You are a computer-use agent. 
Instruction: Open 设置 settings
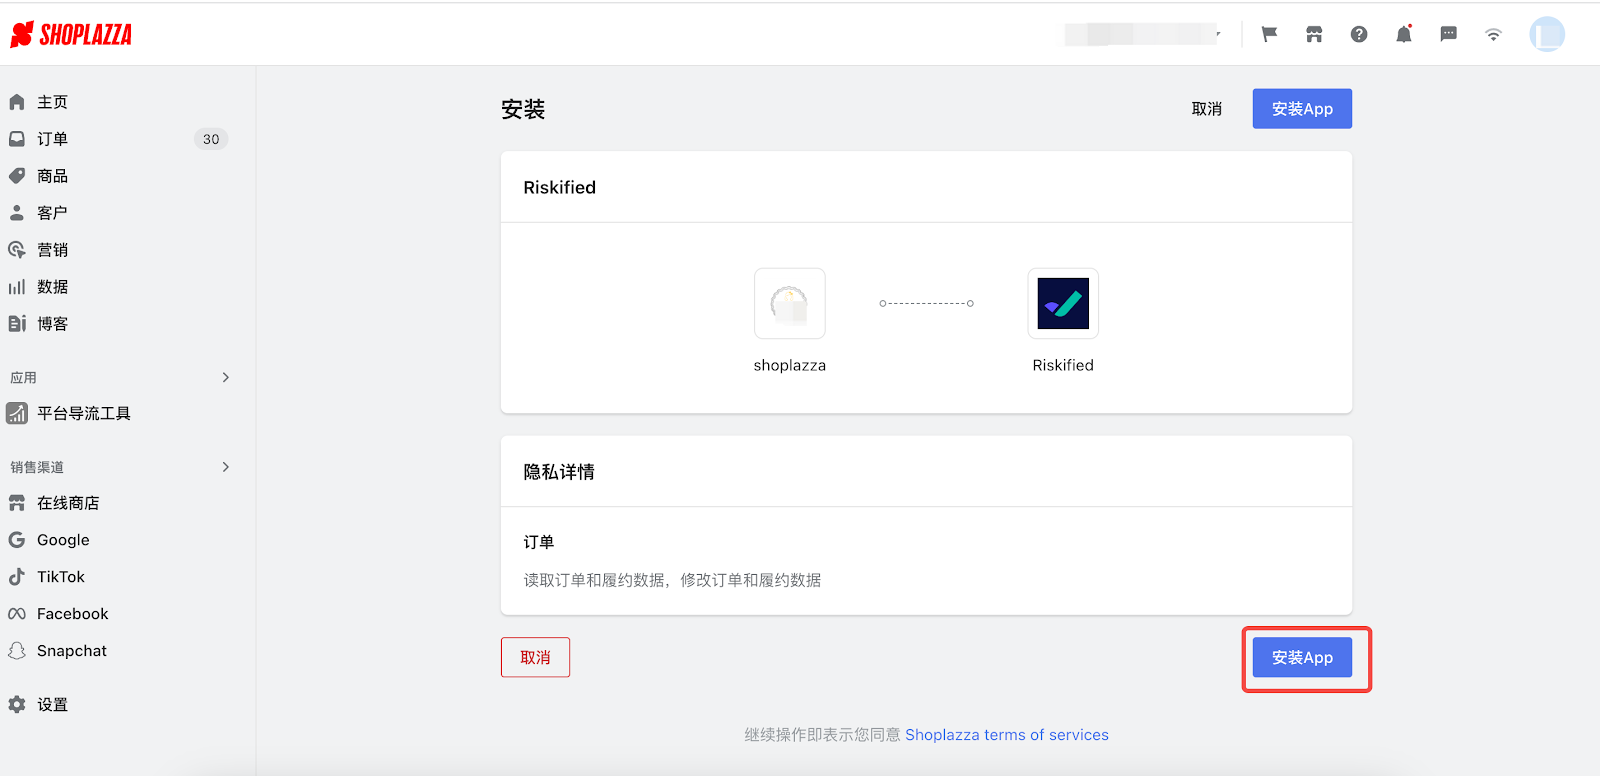(x=53, y=705)
